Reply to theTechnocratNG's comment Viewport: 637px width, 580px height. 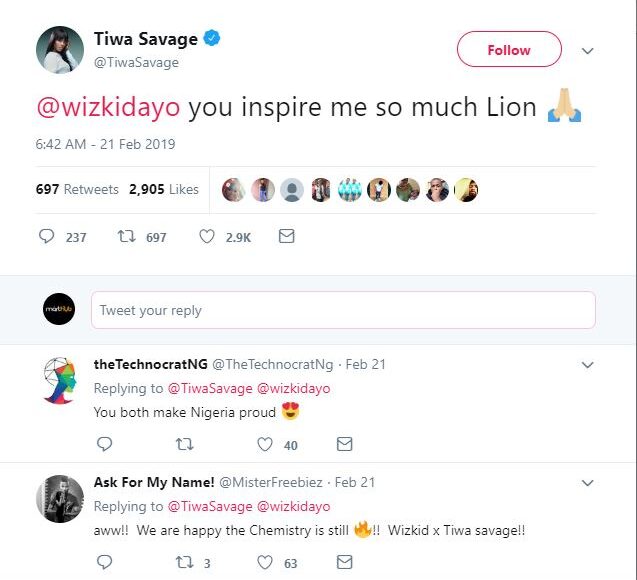[104, 444]
